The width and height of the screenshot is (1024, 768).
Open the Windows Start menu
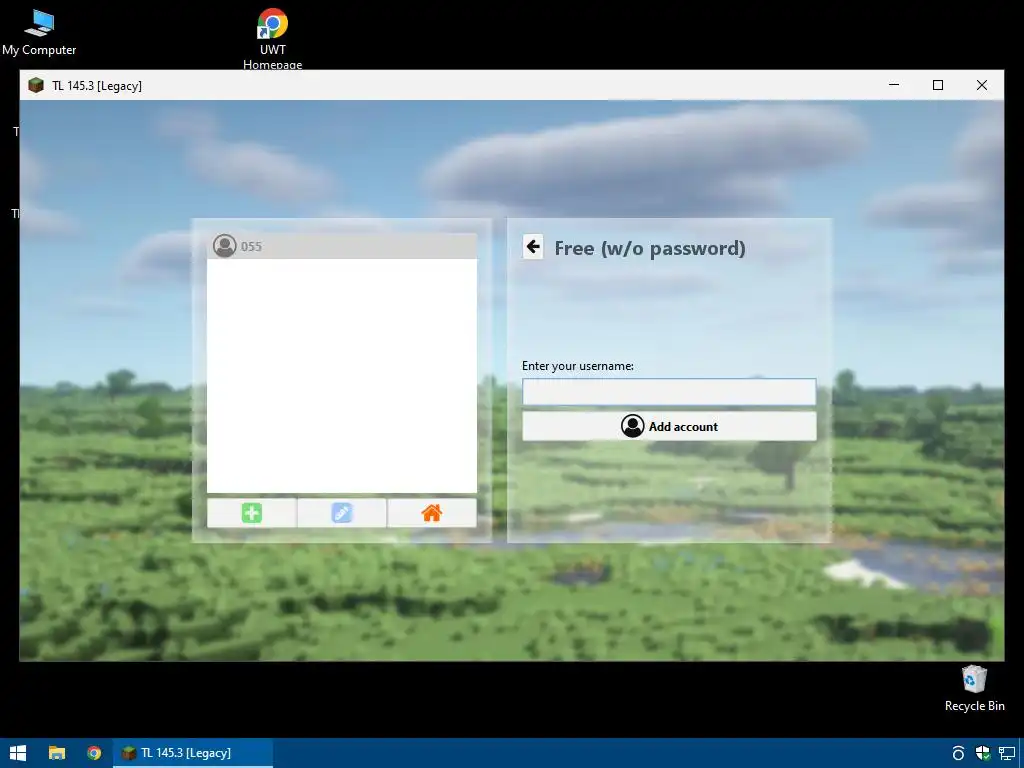[18, 753]
